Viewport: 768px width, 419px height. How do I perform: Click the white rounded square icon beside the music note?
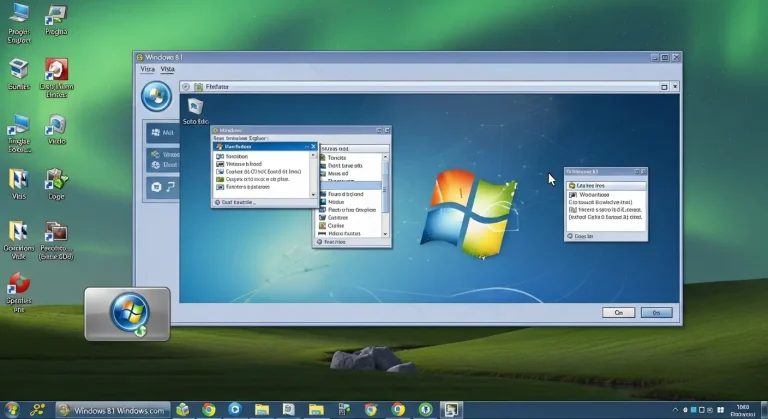pyautogui.click(x=156, y=187)
